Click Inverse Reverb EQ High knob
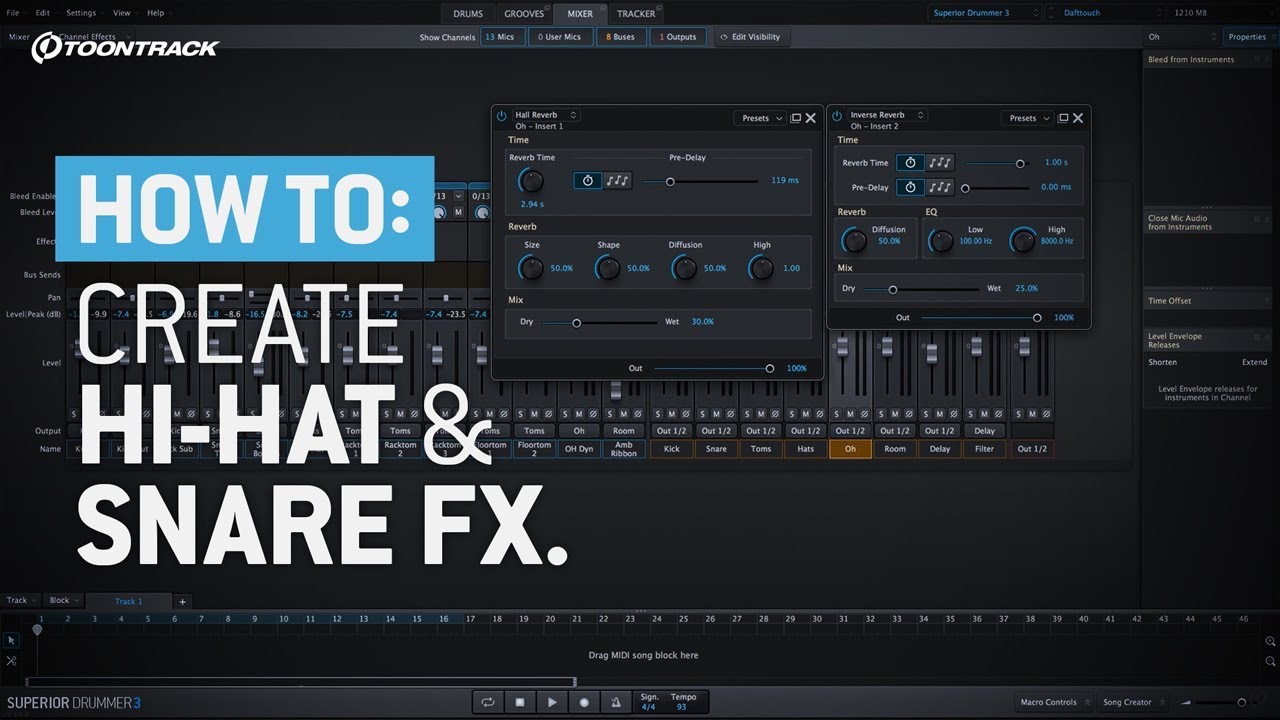The width and height of the screenshot is (1280, 720). click(x=1023, y=241)
